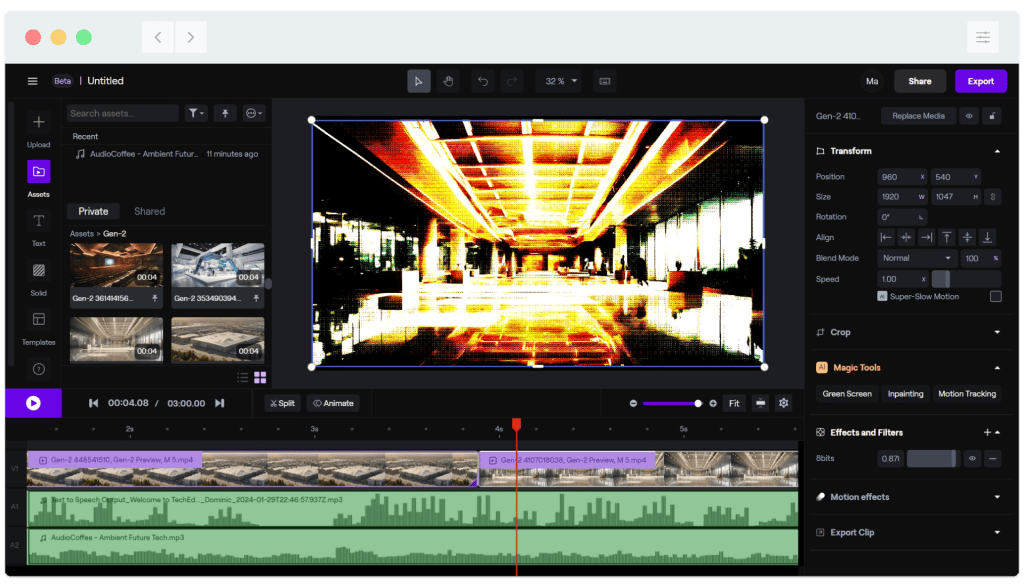Toggle media visibility next to Replace Media
Image resolution: width=1024 pixels, height=587 pixels.
pyautogui.click(x=967, y=115)
